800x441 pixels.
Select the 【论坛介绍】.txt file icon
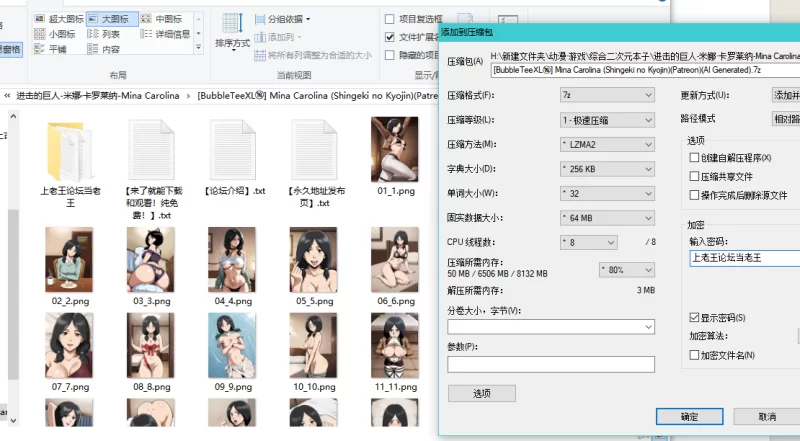coord(233,151)
